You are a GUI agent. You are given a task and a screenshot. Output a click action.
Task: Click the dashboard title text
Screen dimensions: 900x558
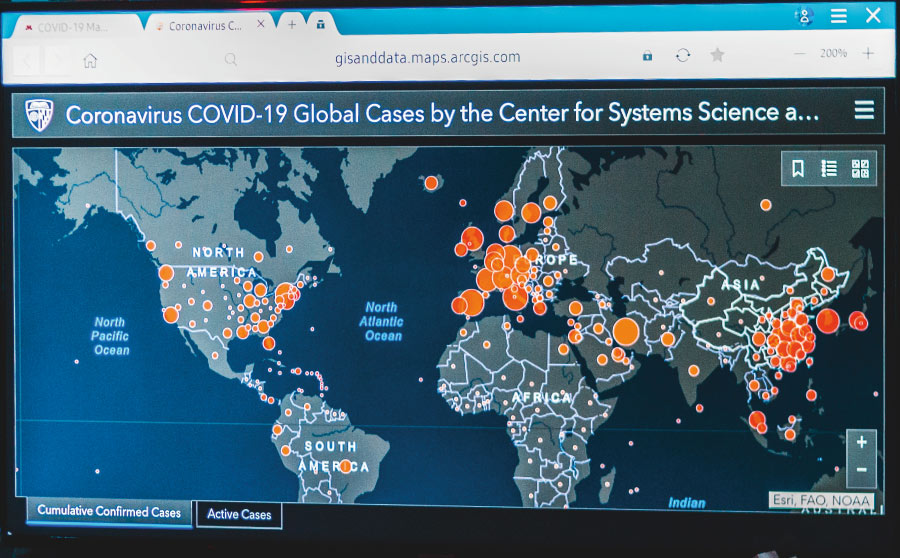(442, 114)
